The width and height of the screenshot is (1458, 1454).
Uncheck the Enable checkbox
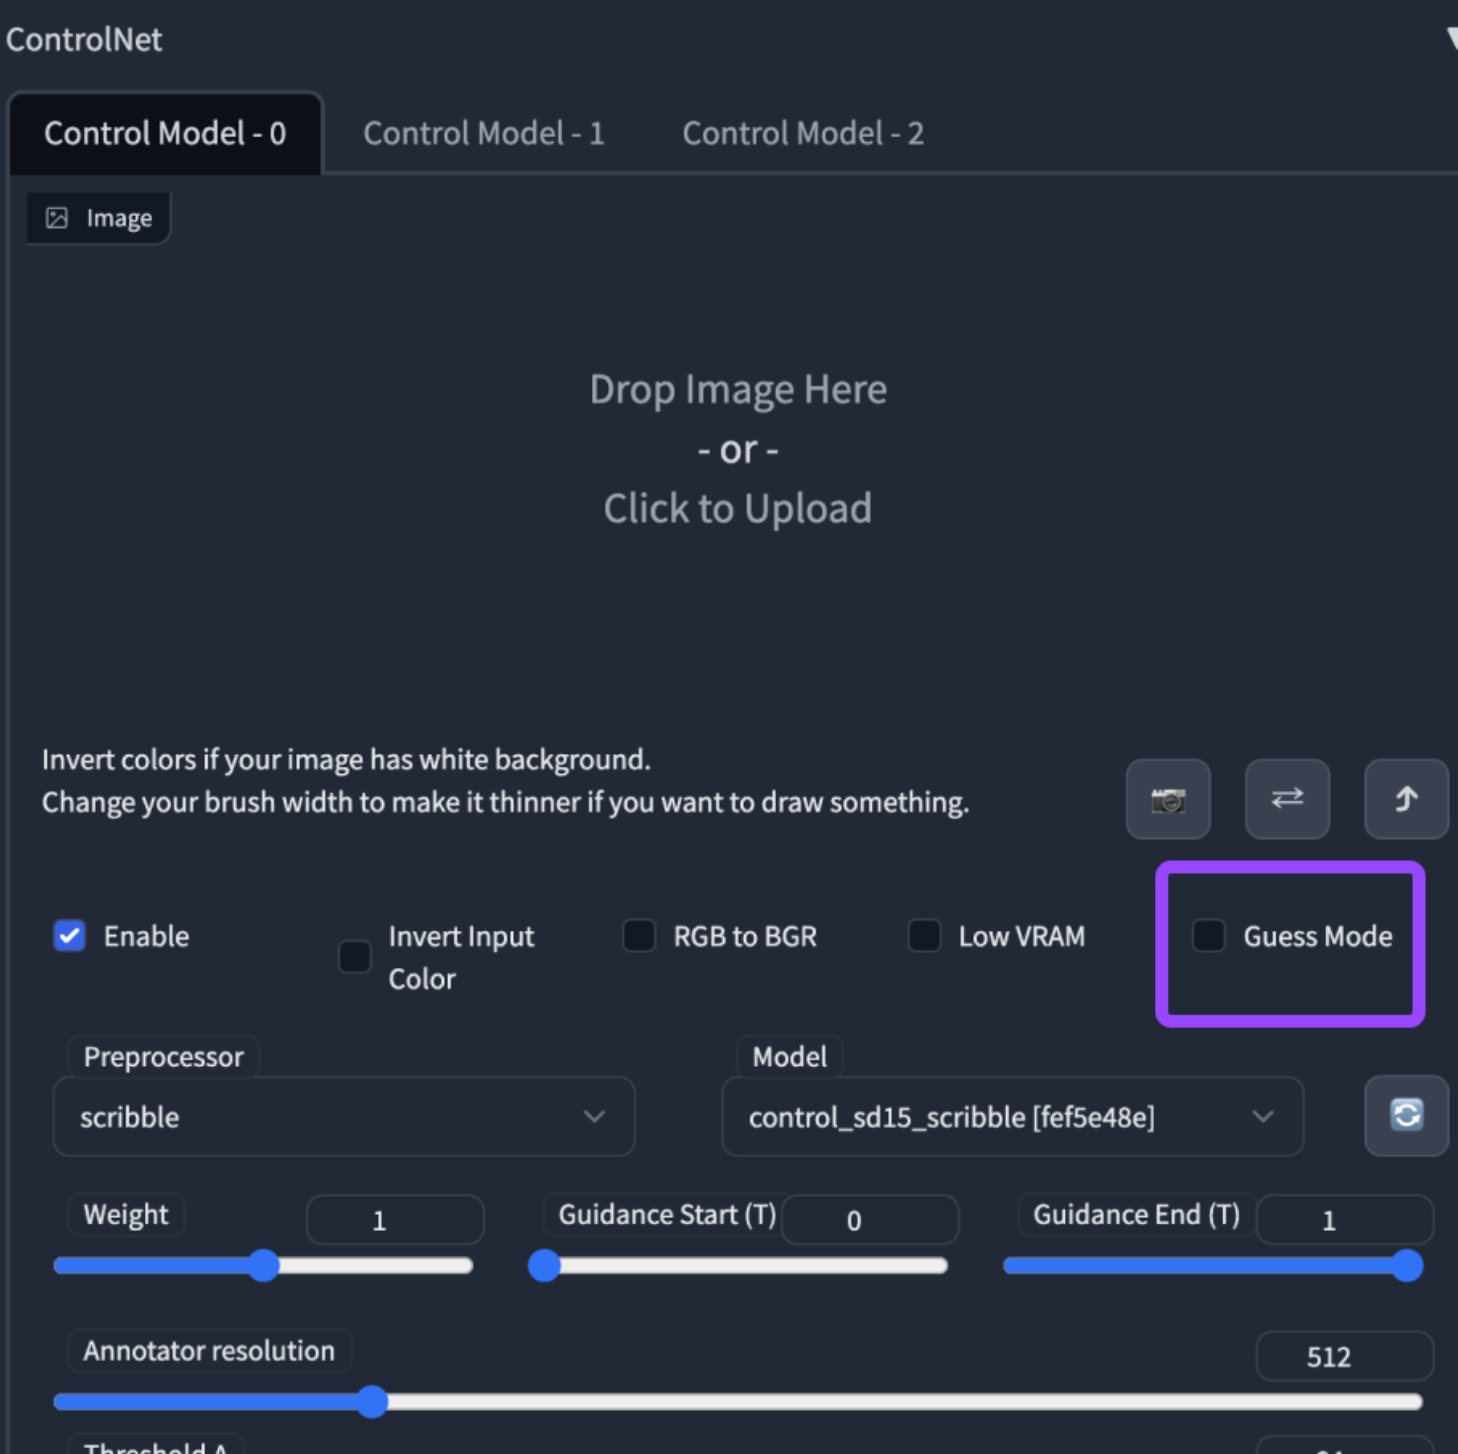pos(70,936)
